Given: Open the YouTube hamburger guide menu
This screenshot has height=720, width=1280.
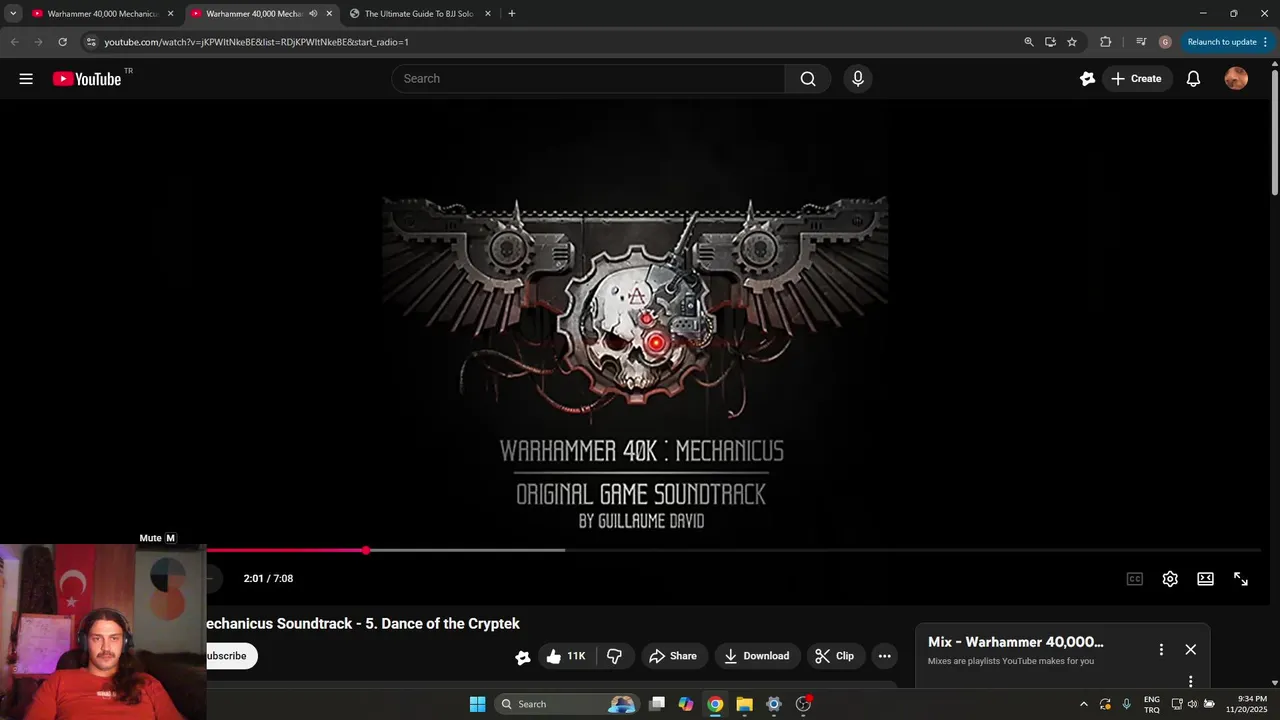Looking at the screenshot, I should (26, 79).
